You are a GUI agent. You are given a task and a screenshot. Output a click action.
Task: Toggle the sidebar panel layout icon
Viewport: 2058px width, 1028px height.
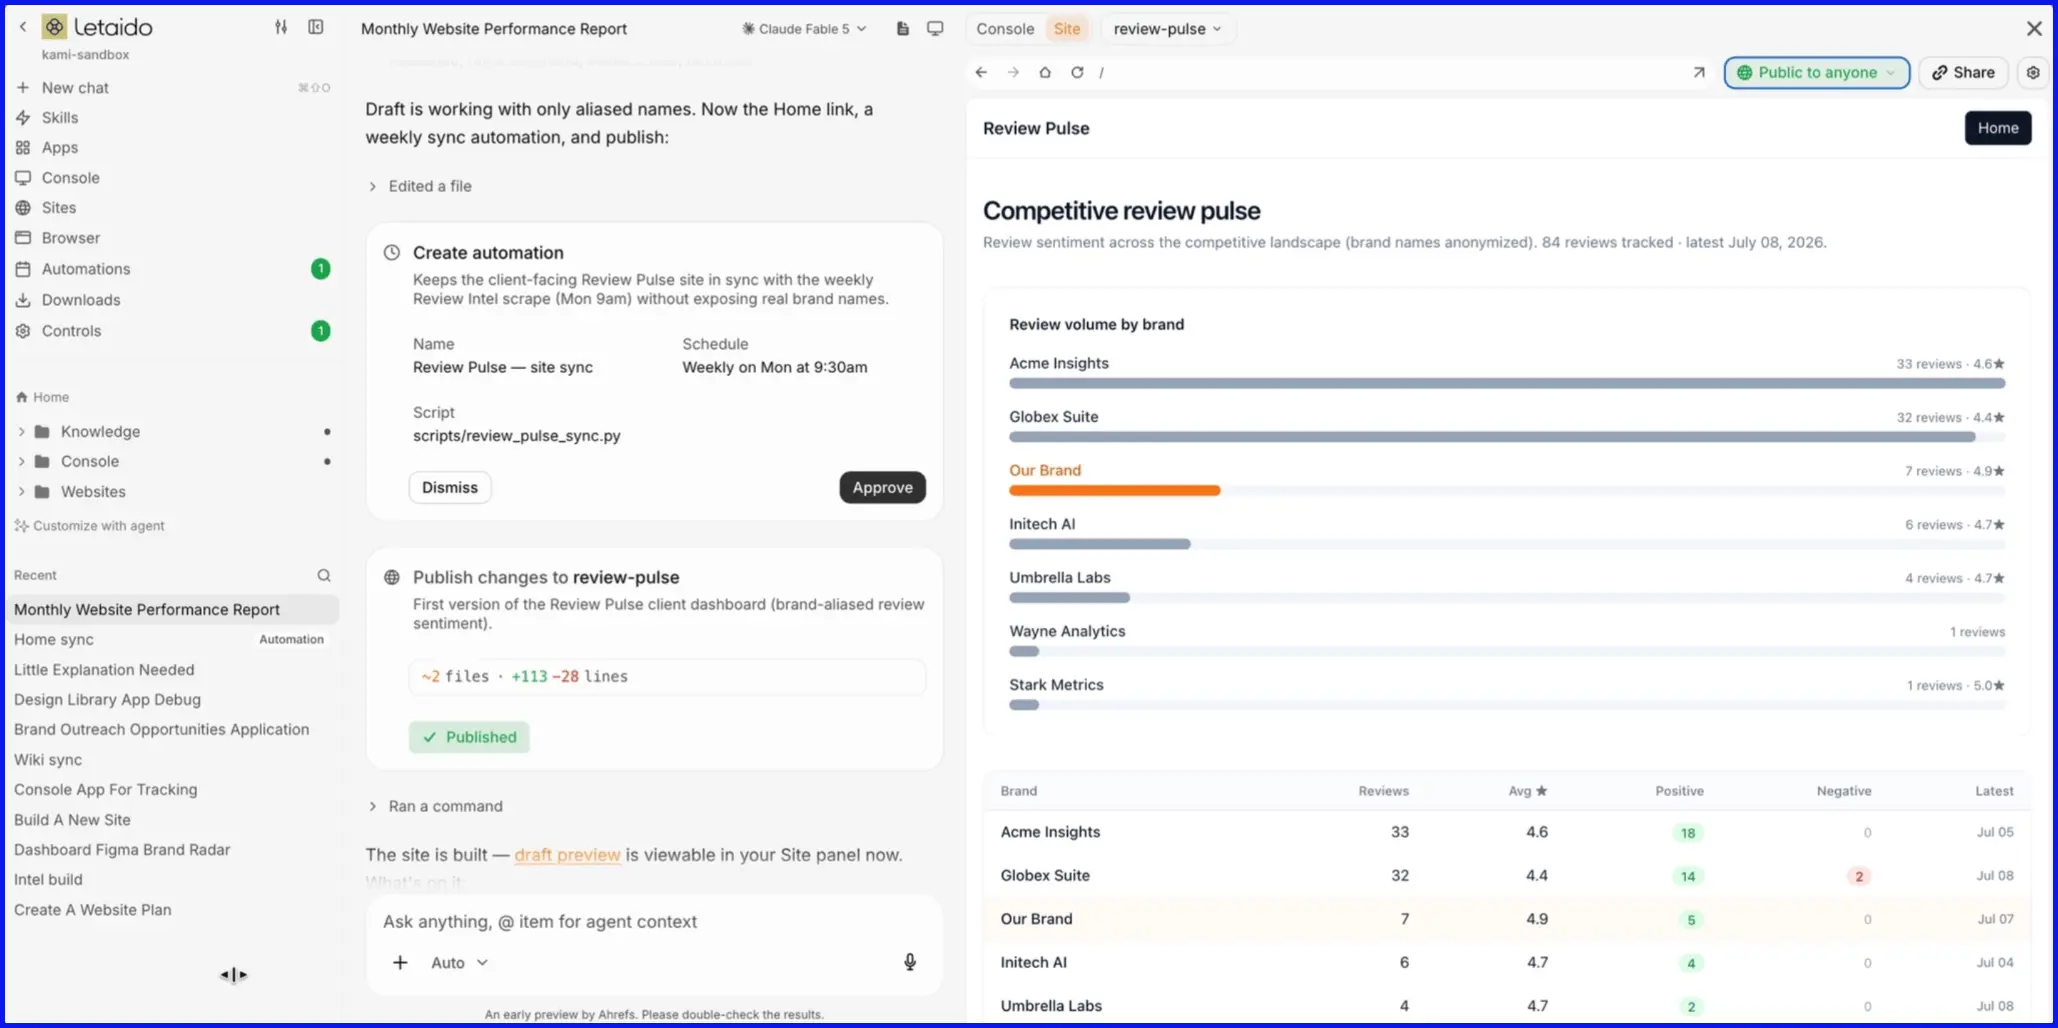pos(315,27)
